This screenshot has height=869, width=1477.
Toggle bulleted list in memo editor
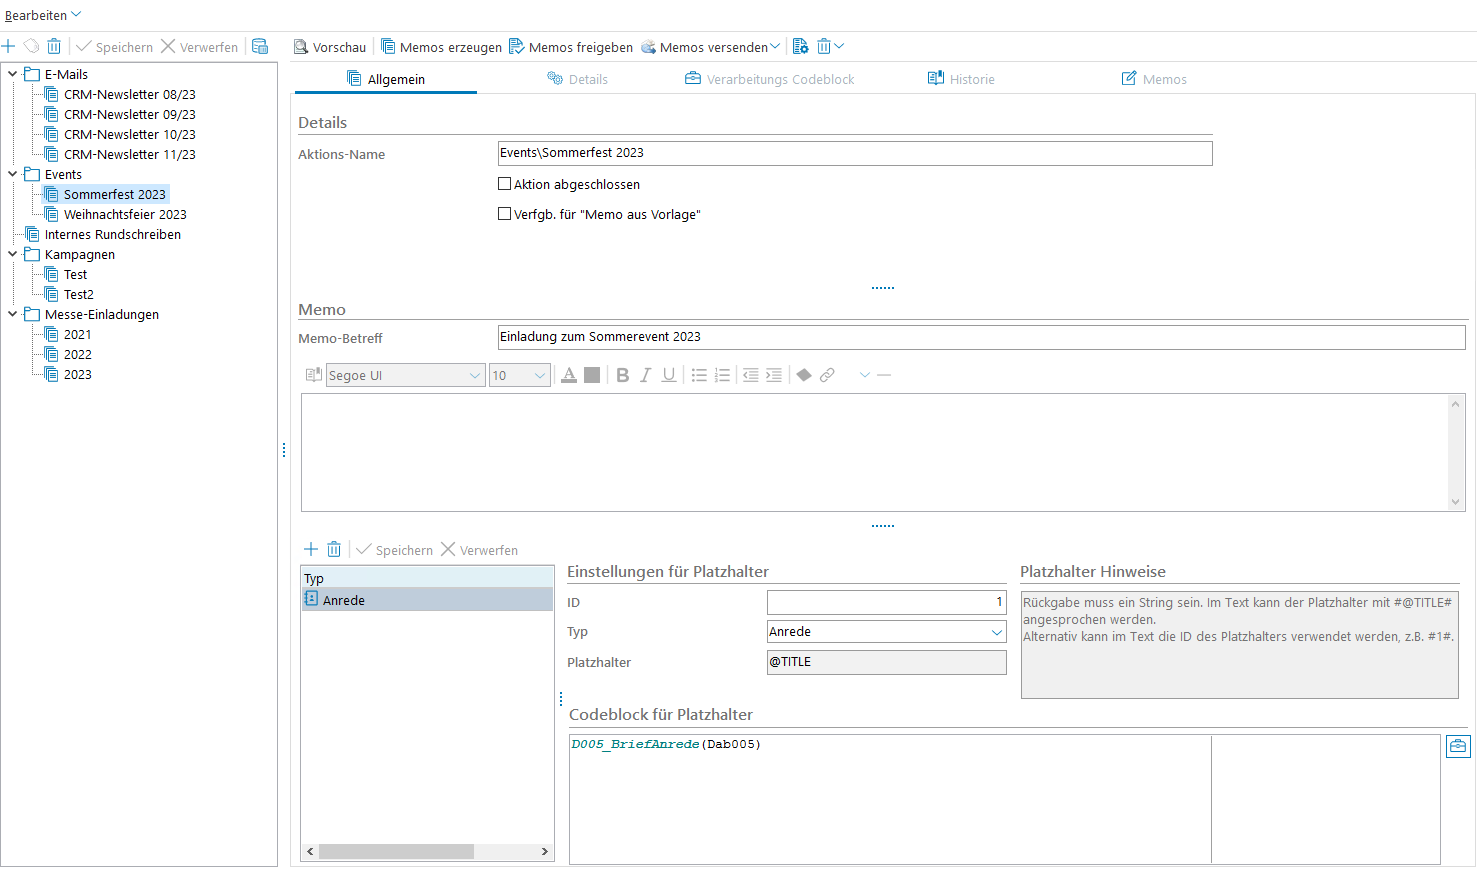pos(699,375)
